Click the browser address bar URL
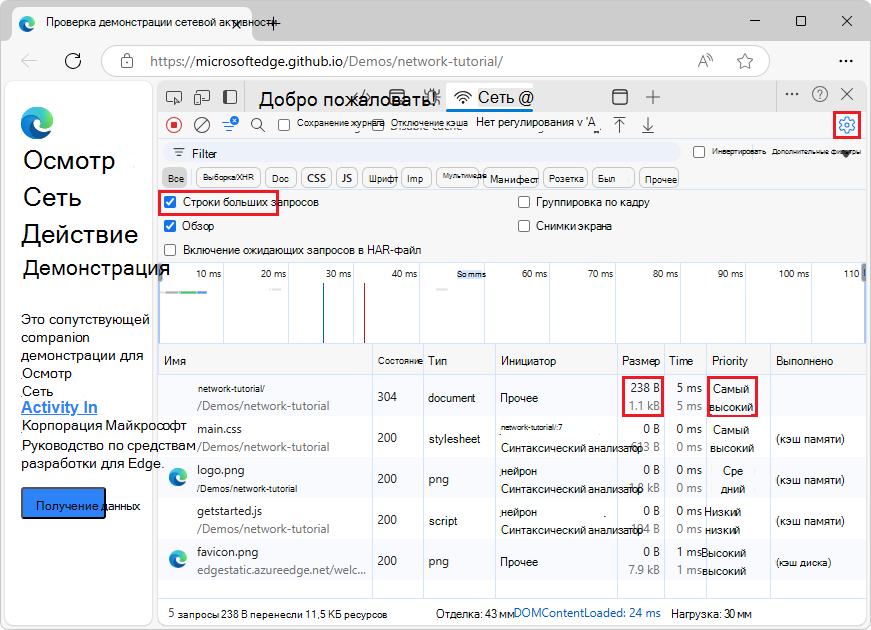871x630 pixels. (327, 61)
